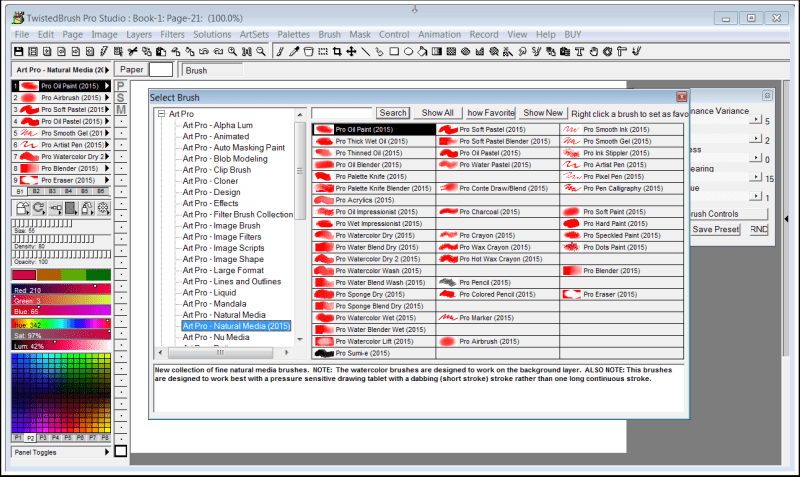Image resolution: width=800 pixels, height=477 pixels.
Task: Select the Rectangle shape tool
Action: click(x=394, y=51)
